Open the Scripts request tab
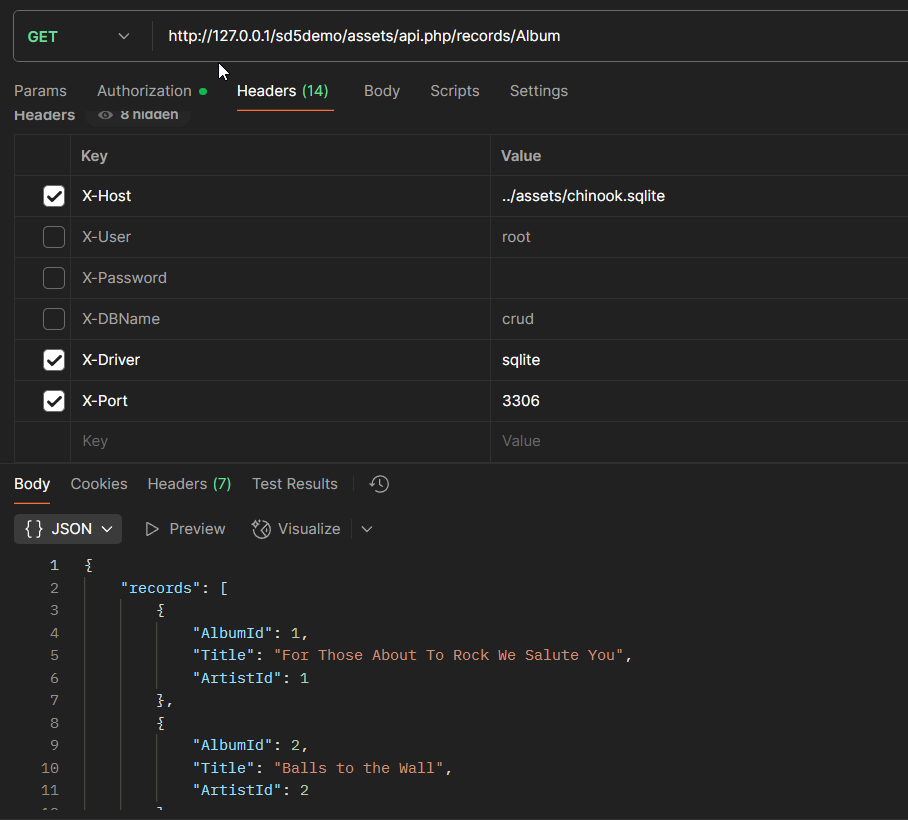Screen dimensions: 908x820 (454, 91)
